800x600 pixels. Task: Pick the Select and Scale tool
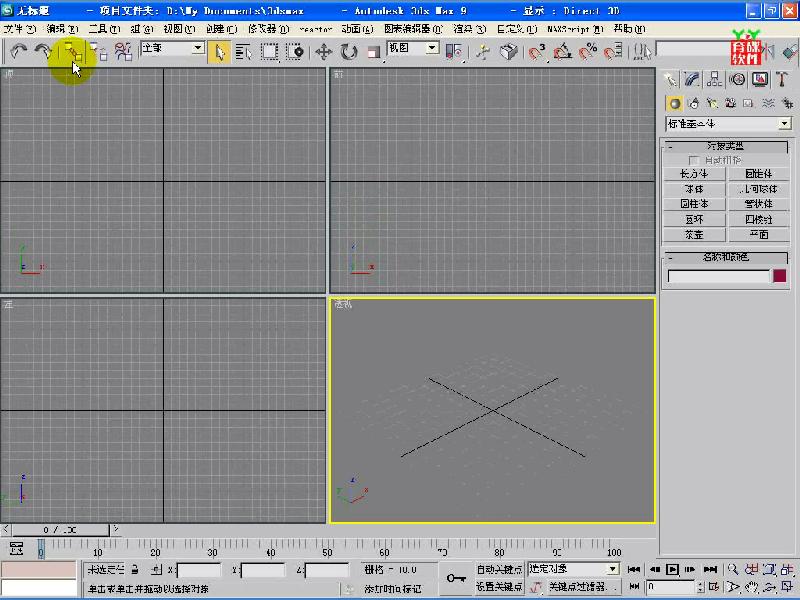pyautogui.click(x=374, y=52)
